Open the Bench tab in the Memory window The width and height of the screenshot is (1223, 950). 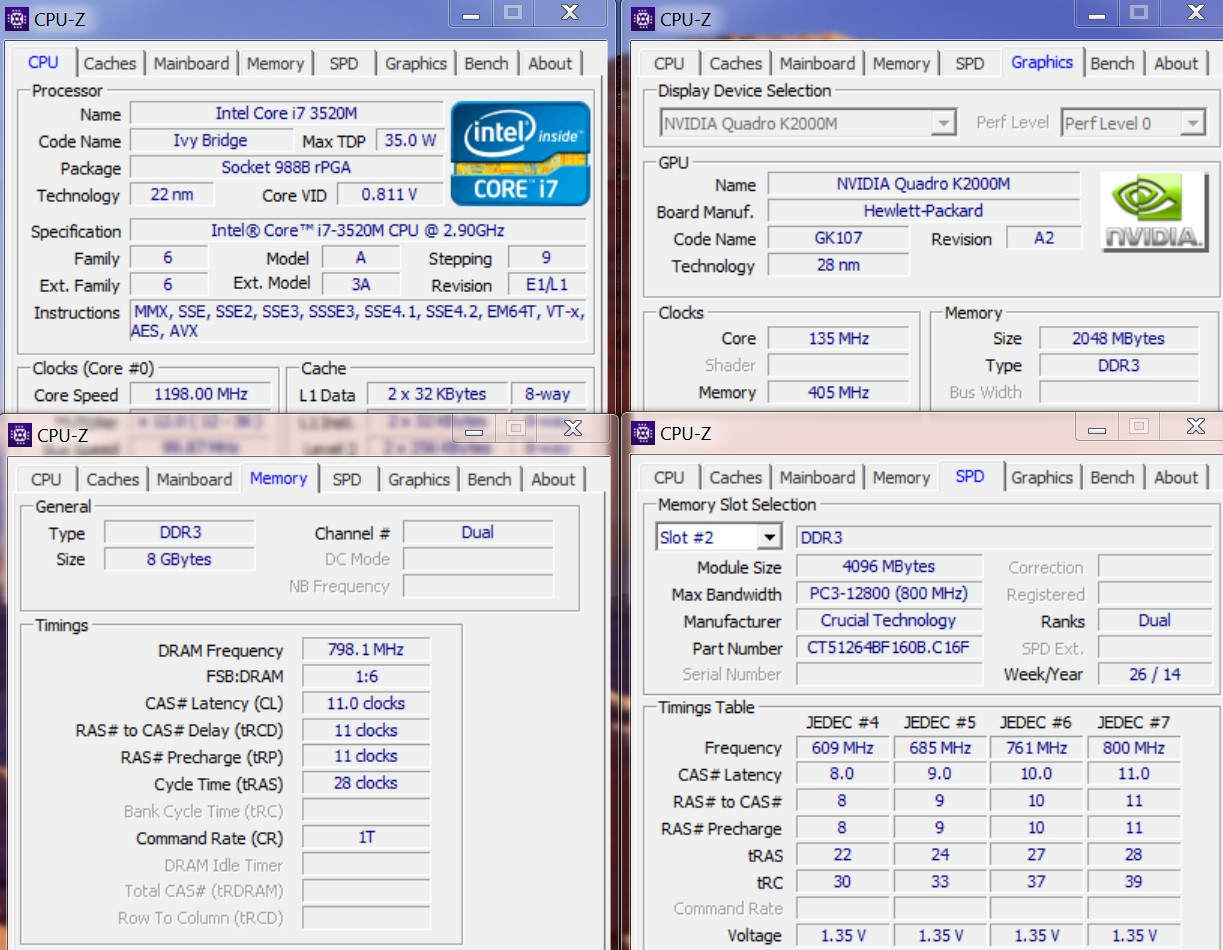489,479
